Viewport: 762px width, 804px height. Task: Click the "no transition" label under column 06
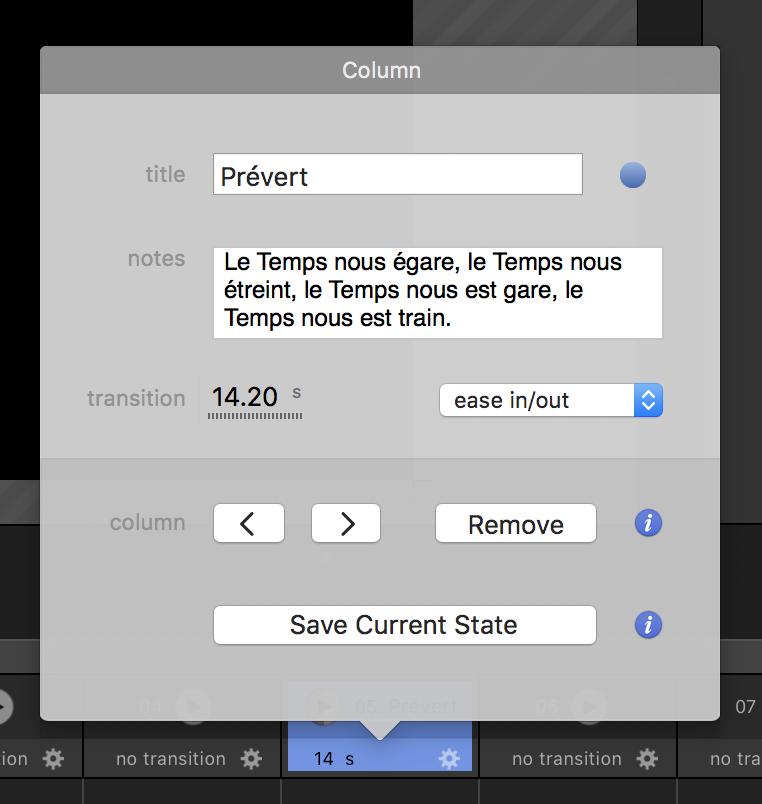[566, 759]
